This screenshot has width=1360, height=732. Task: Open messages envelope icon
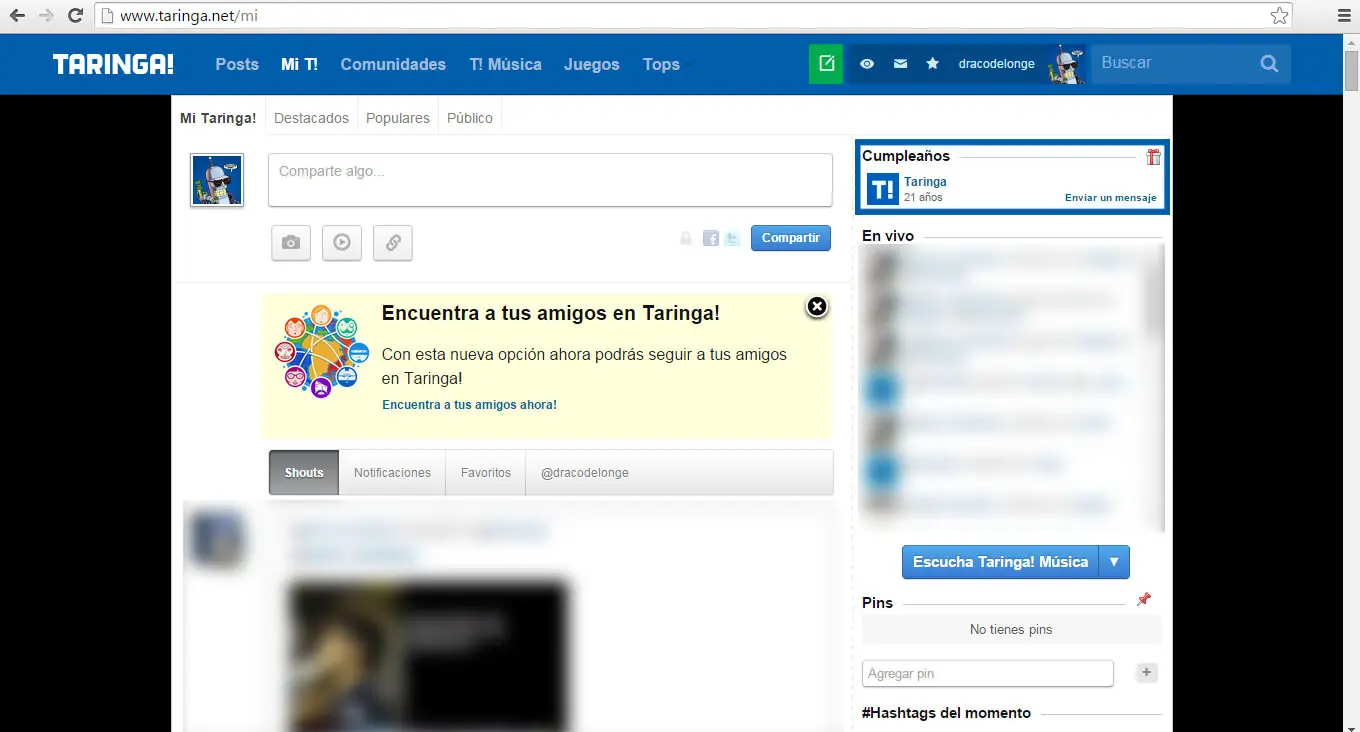pyautogui.click(x=900, y=64)
